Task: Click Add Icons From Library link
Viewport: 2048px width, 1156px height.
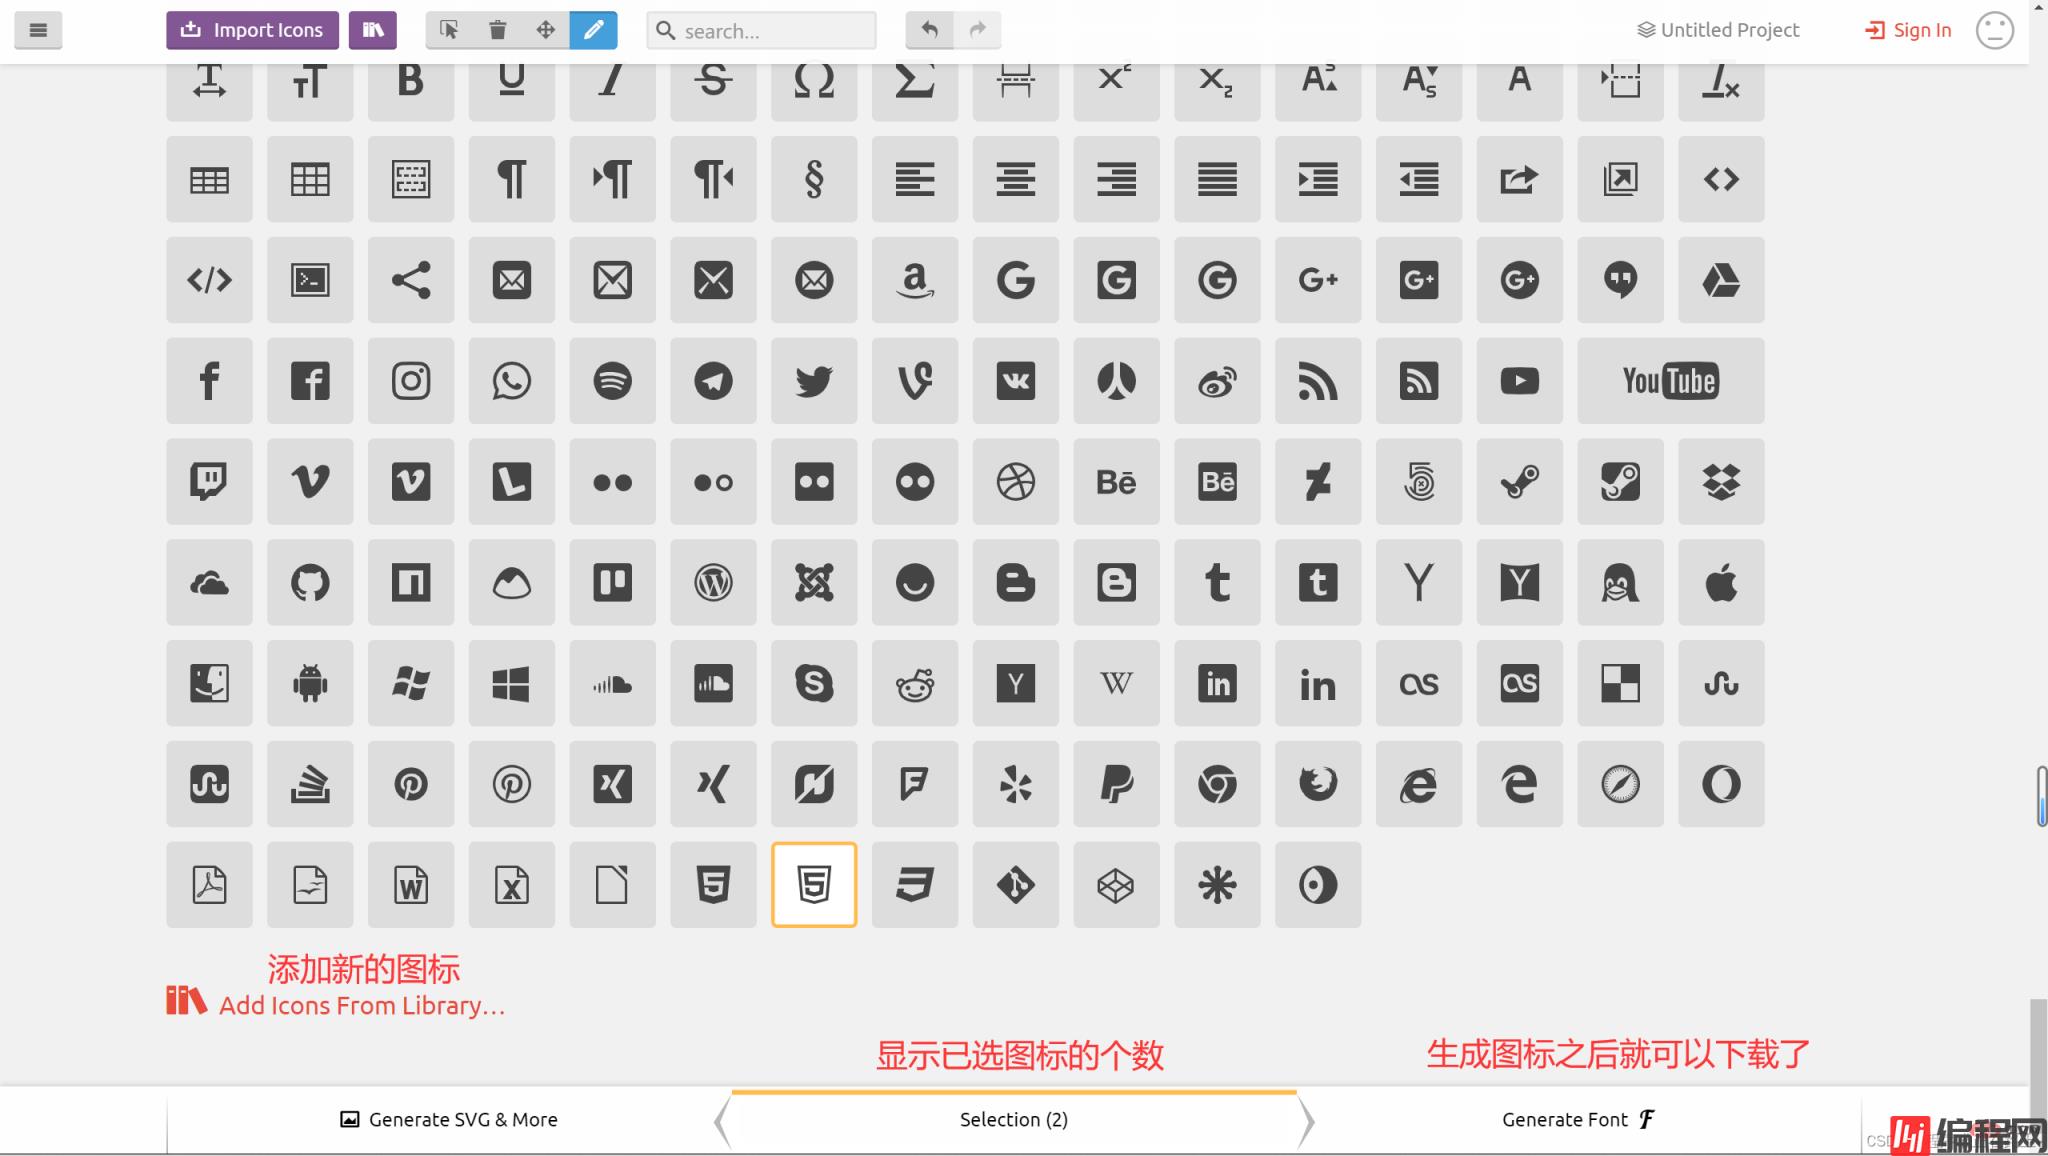Action: pyautogui.click(x=360, y=1004)
